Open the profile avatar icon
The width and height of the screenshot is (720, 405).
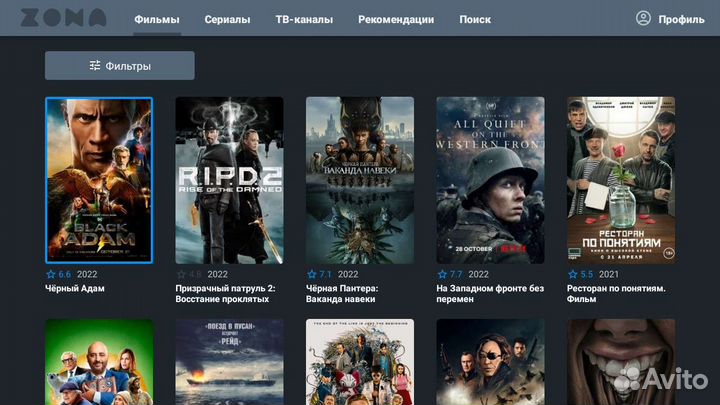(643, 18)
